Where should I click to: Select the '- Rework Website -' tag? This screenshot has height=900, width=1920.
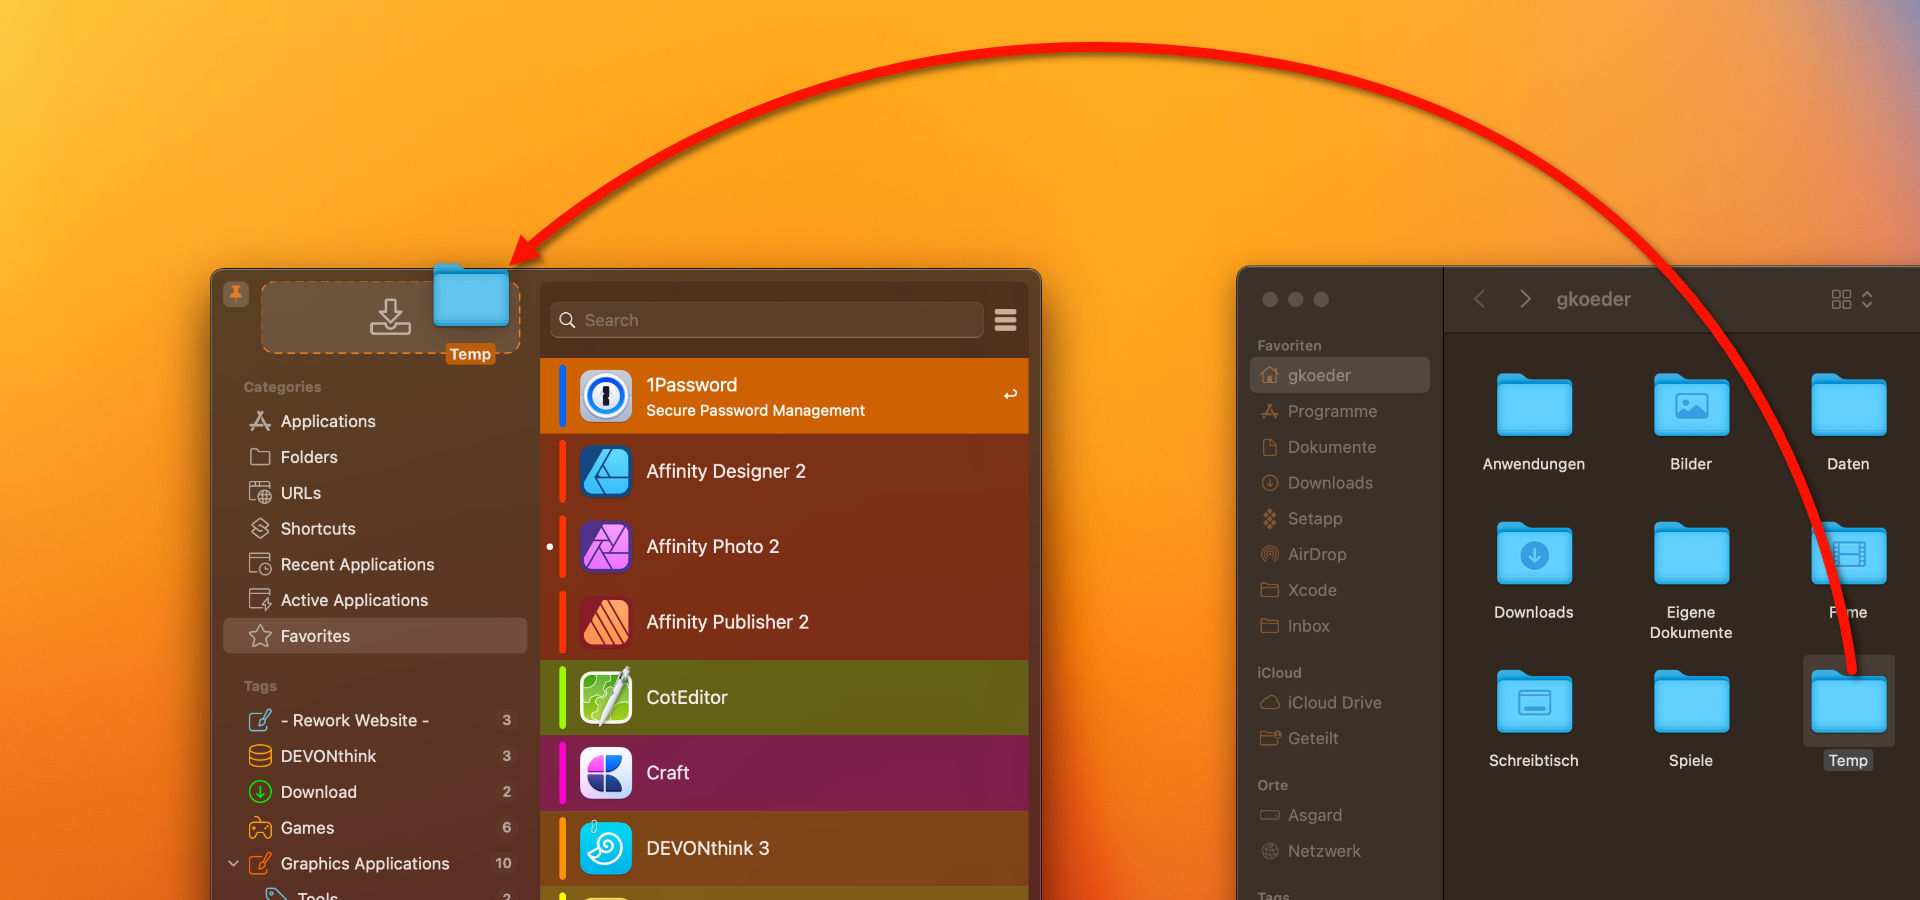tap(375, 720)
